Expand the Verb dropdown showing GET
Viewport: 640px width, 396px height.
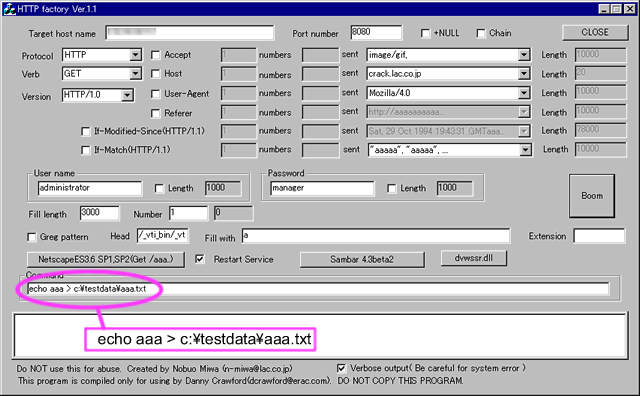pos(136,73)
